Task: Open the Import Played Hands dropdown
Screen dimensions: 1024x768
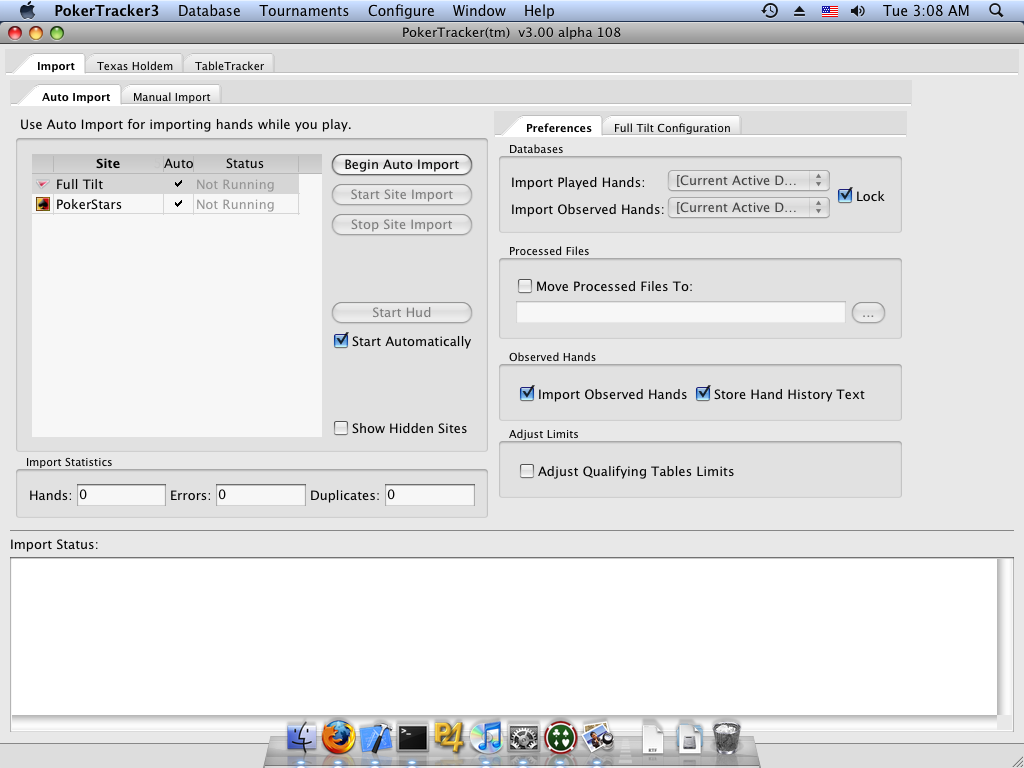Action: [x=748, y=181]
